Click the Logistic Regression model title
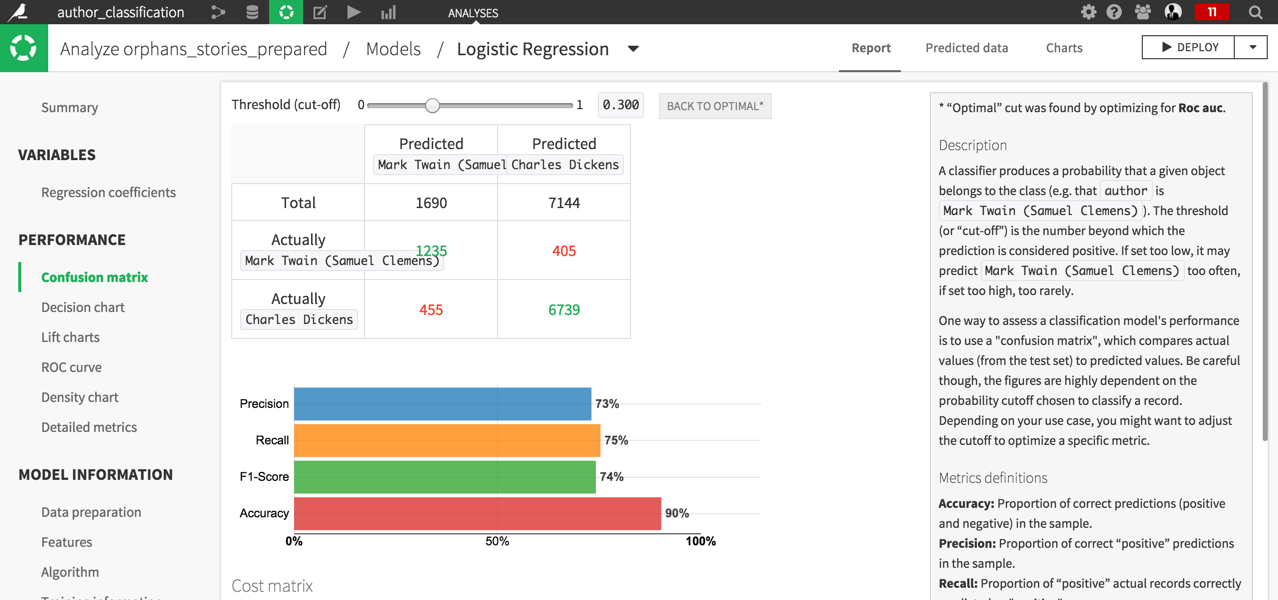This screenshot has height=600, width=1278. click(533, 49)
